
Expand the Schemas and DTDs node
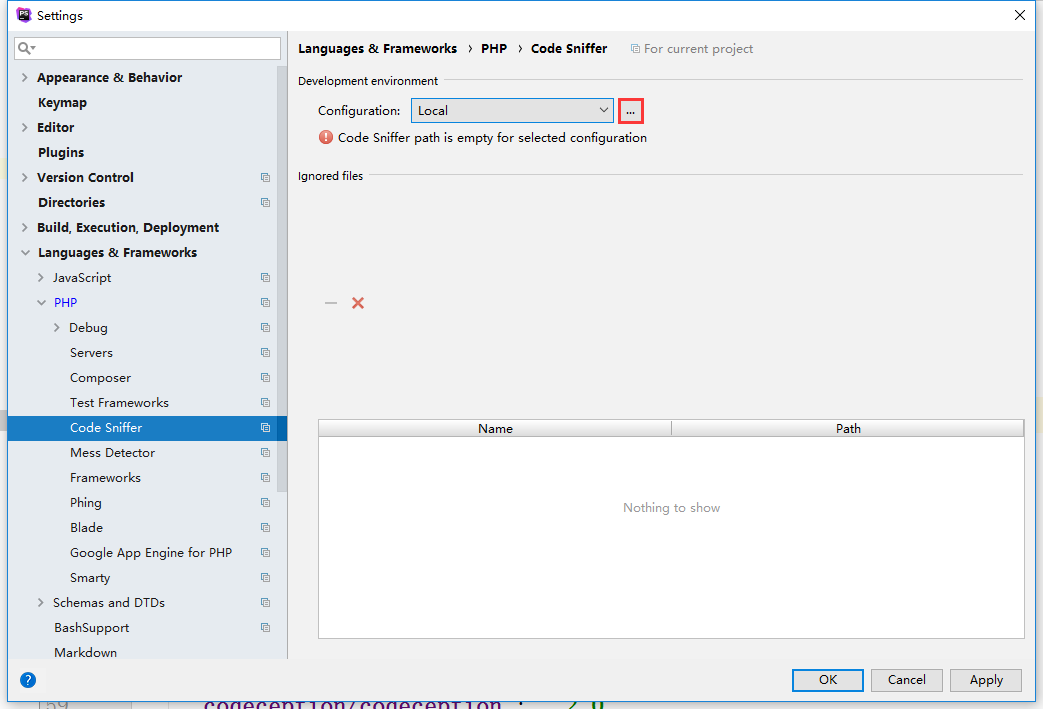tap(41, 603)
